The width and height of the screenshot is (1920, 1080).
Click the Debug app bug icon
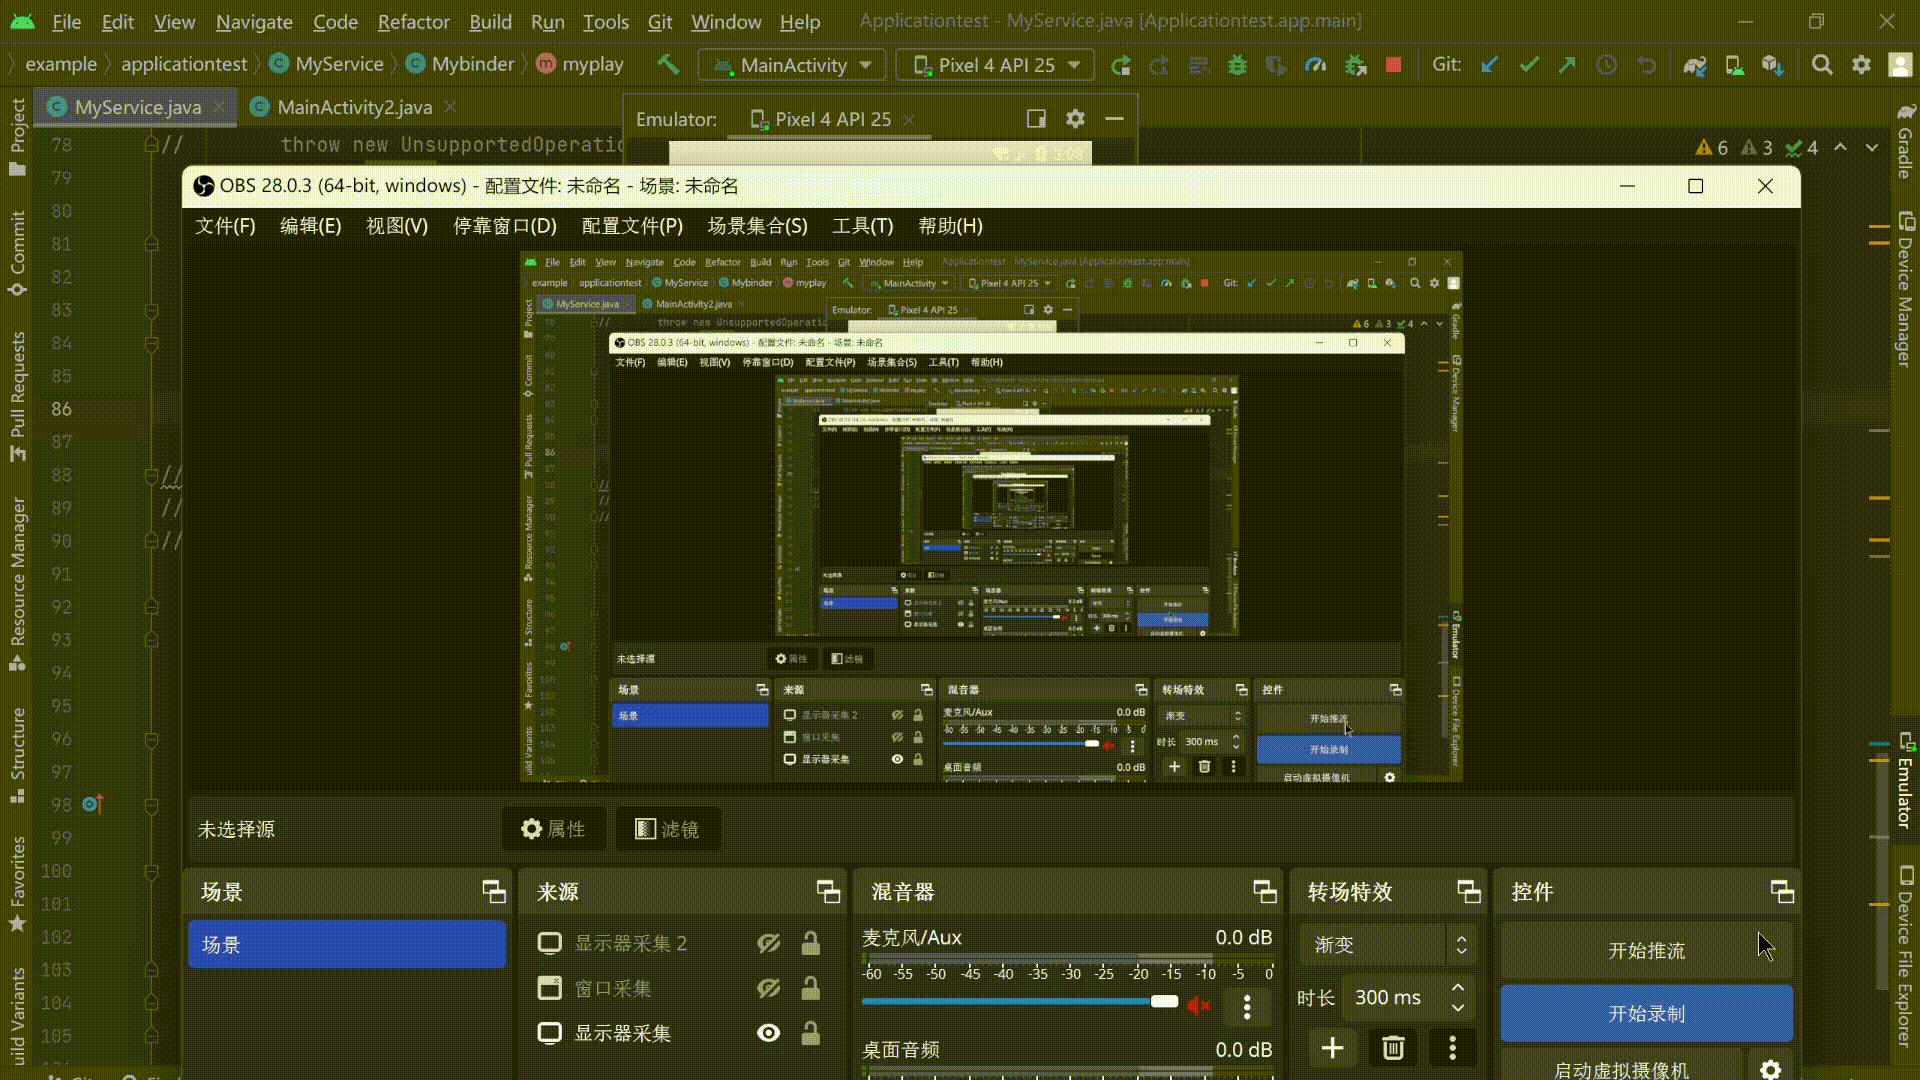pyautogui.click(x=1237, y=65)
